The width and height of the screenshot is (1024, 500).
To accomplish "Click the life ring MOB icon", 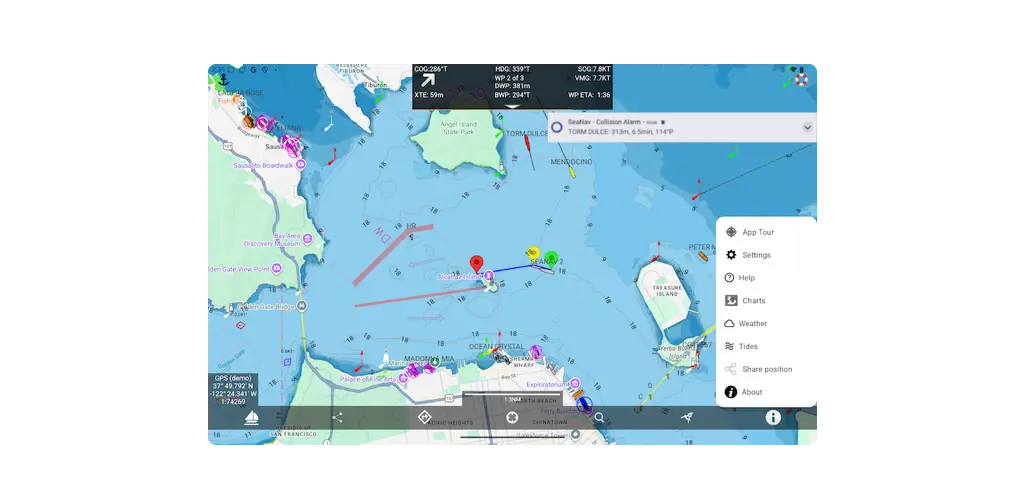I will tap(801, 80).
